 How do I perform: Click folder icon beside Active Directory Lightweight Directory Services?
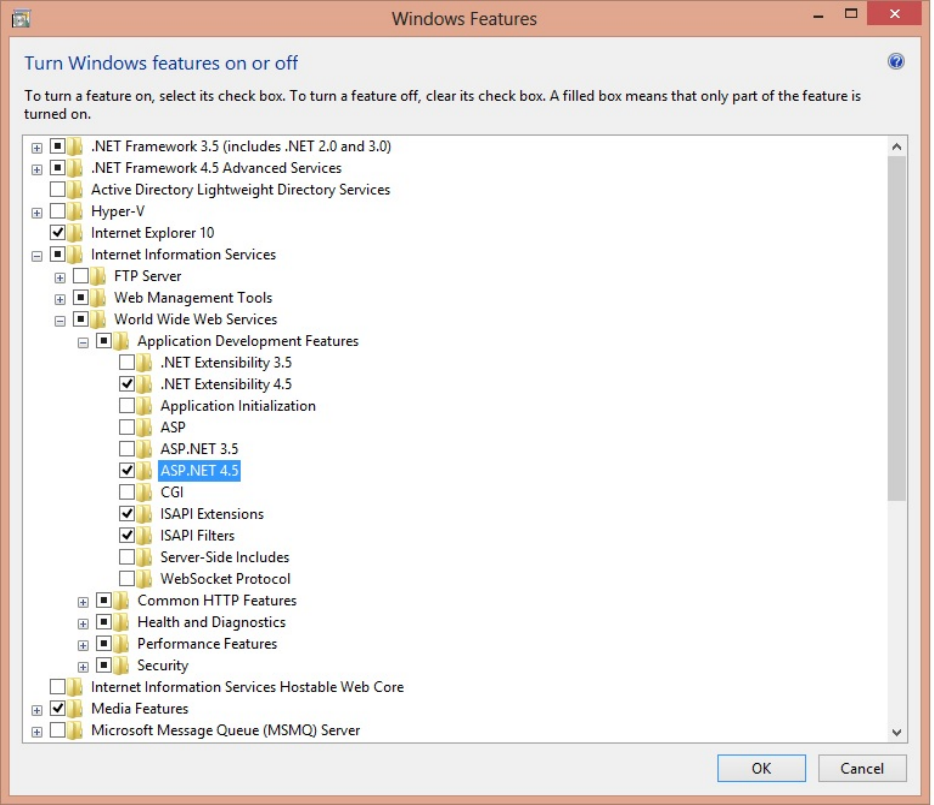[75, 189]
